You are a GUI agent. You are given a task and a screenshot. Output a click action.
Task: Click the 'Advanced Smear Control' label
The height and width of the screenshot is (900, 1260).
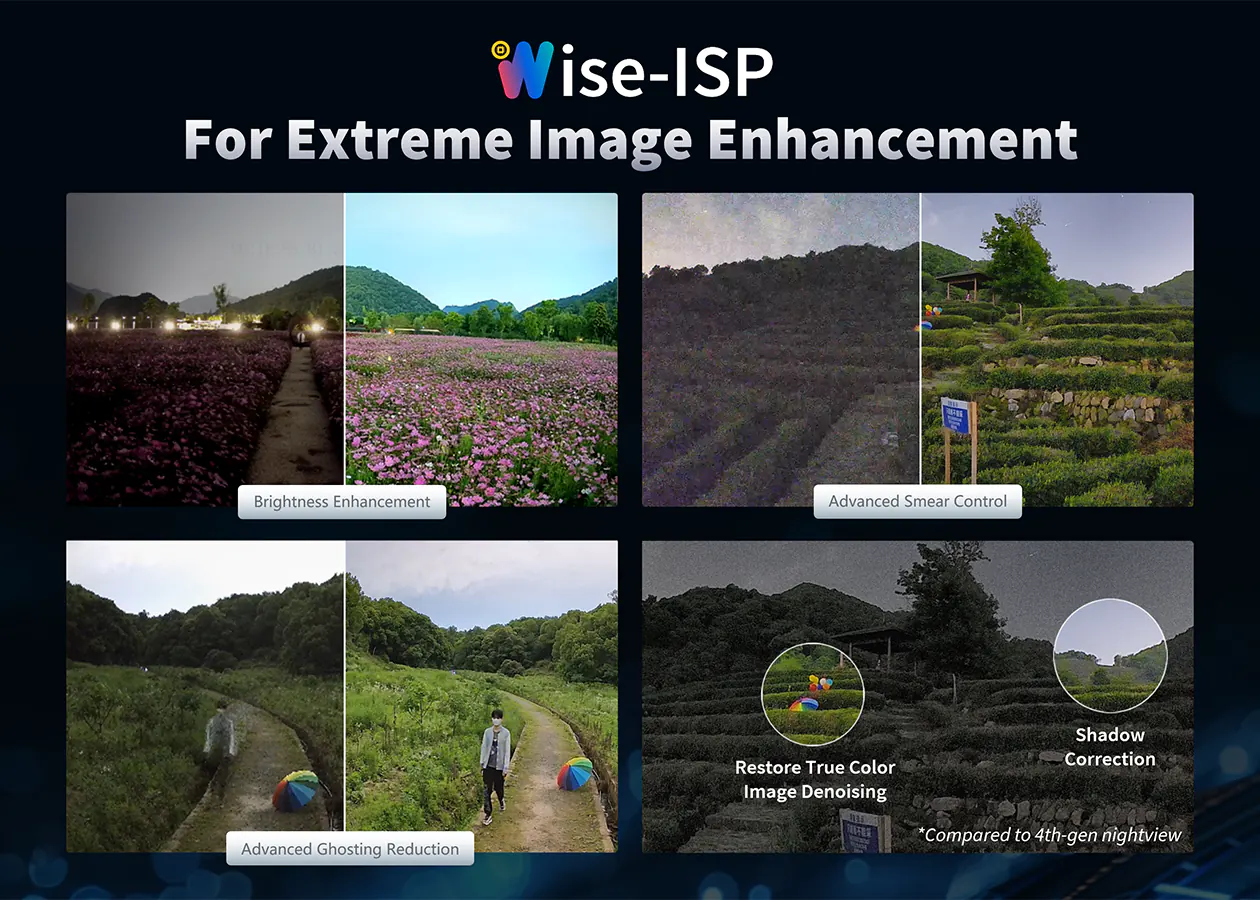918,502
